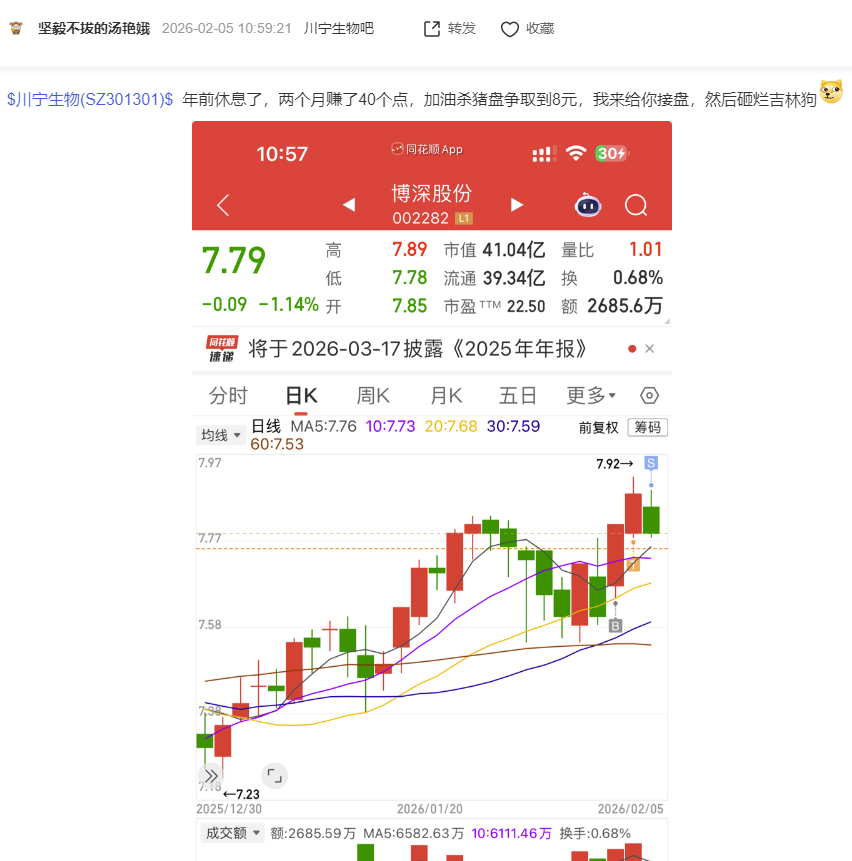Click the 转发 text button
852x861 pixels.
462,29
